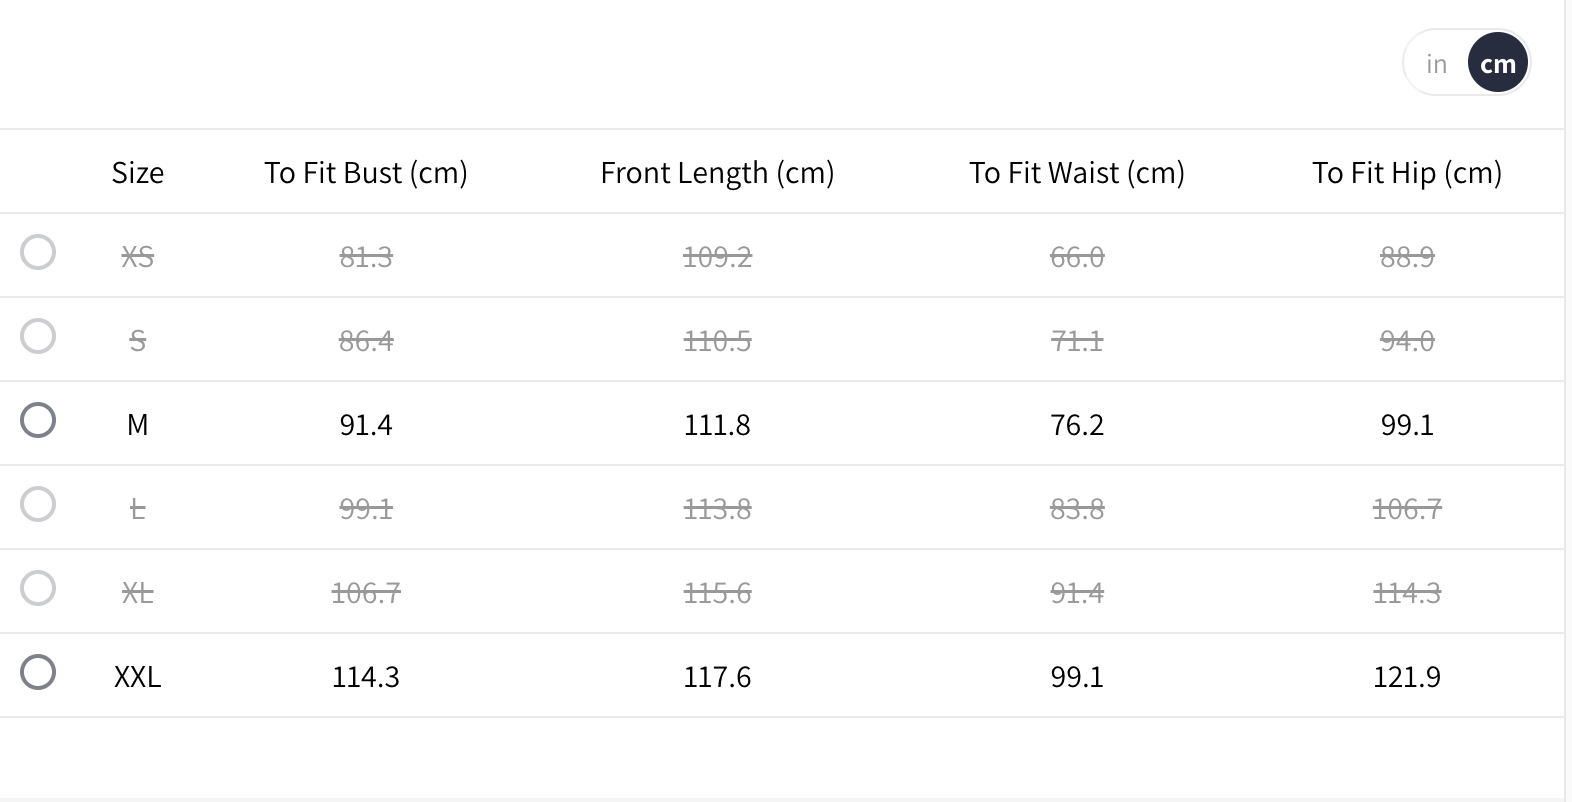Click the S size radio button

point(38,336)
